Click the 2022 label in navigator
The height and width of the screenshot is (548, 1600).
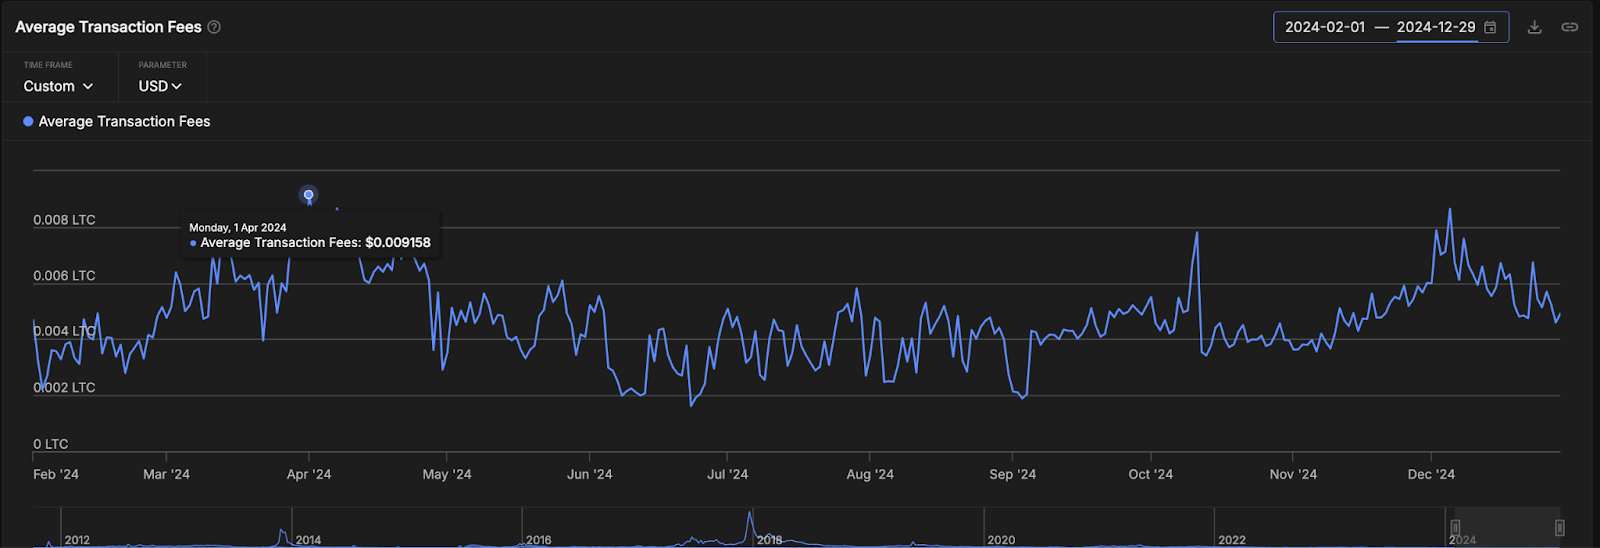click(1232, 540)
